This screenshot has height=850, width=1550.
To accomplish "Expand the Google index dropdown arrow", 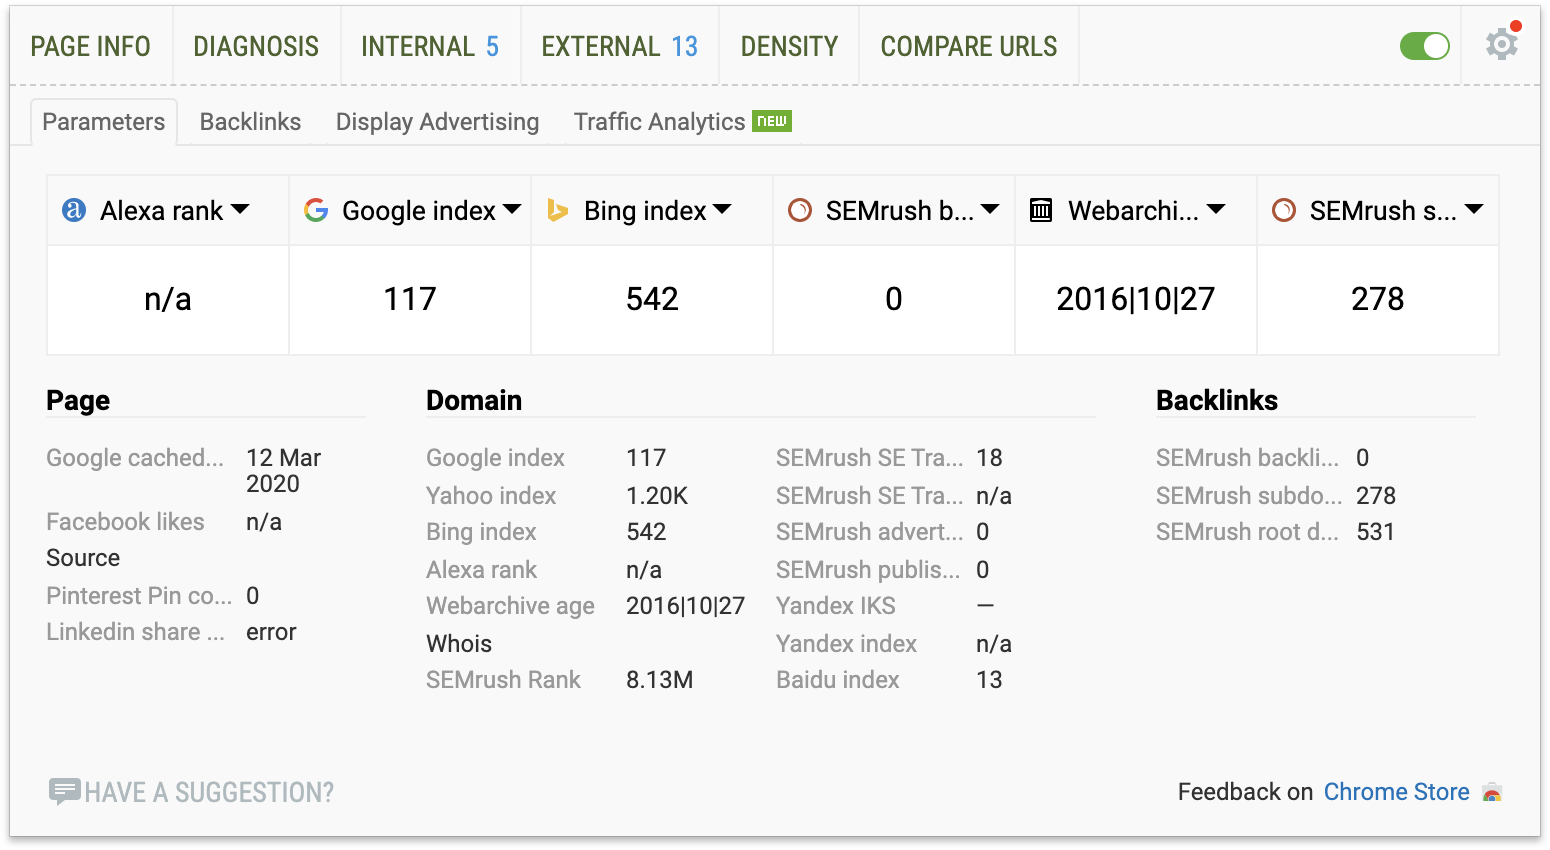I will point(512,209).
